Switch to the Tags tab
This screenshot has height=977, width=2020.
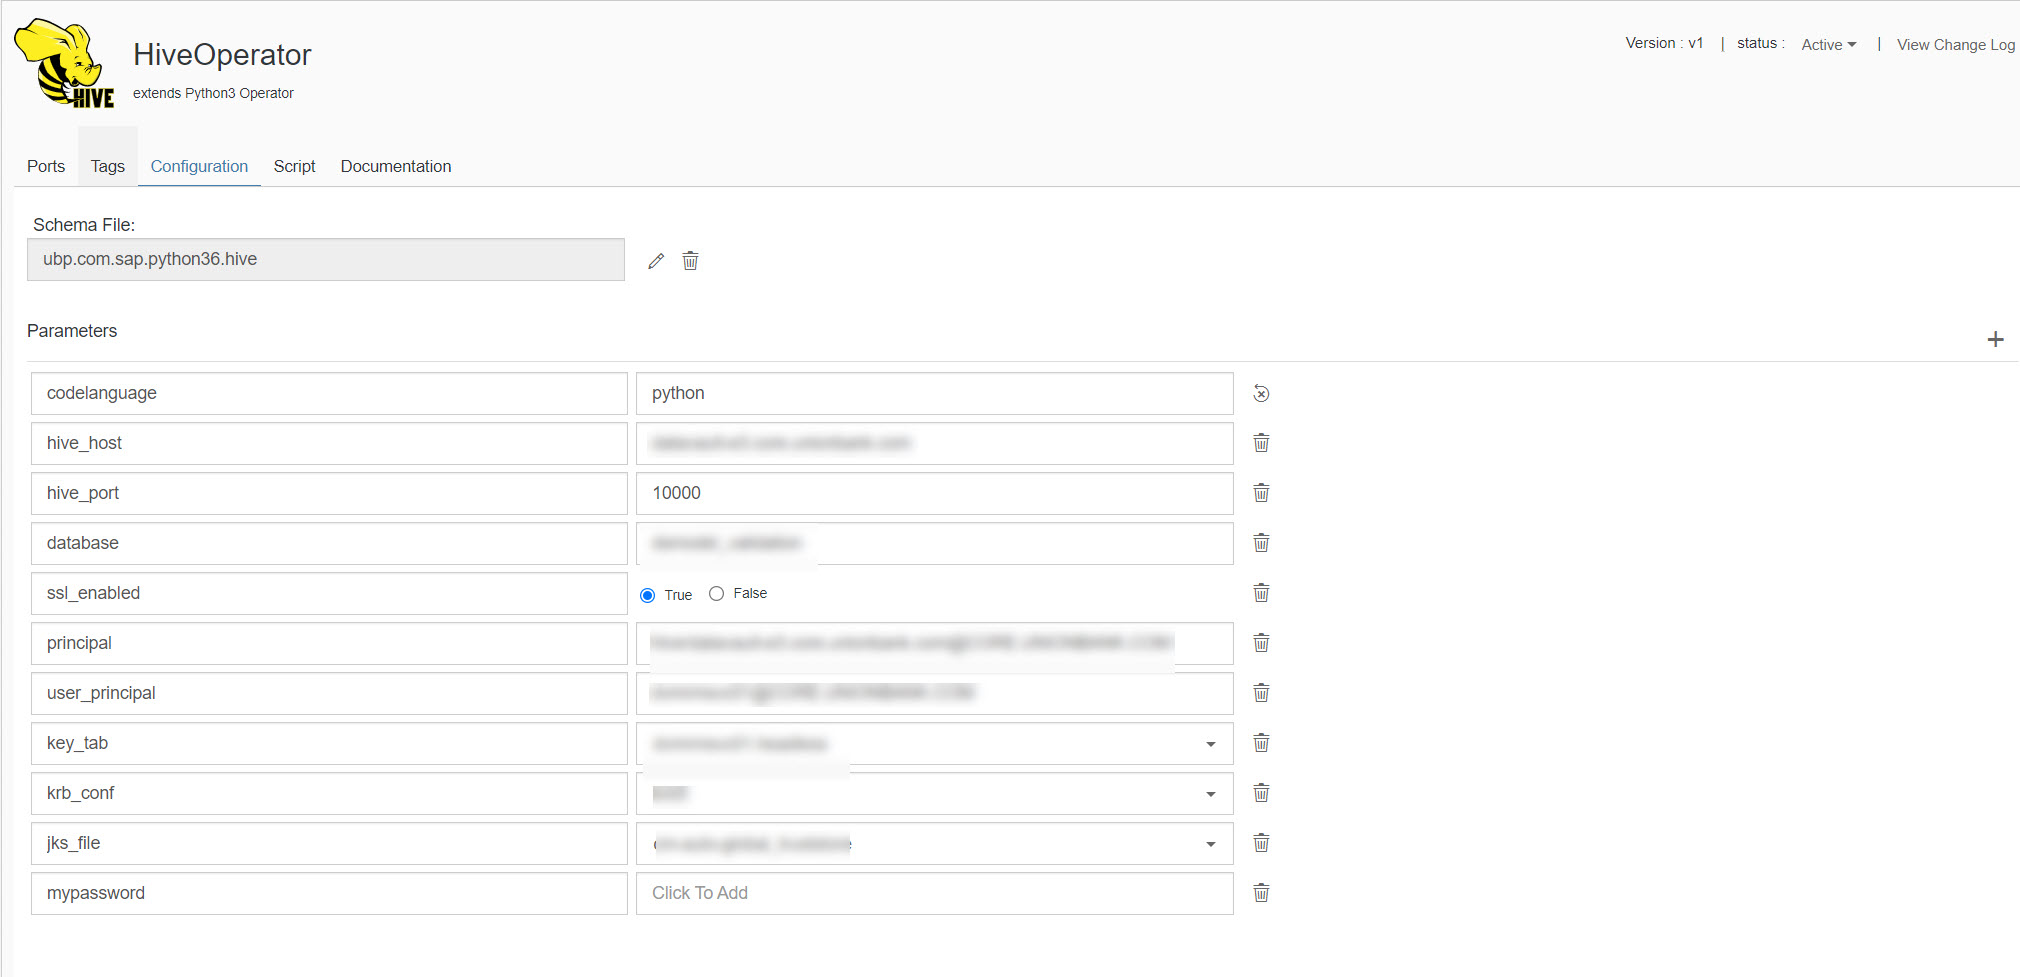click(108, 166)
